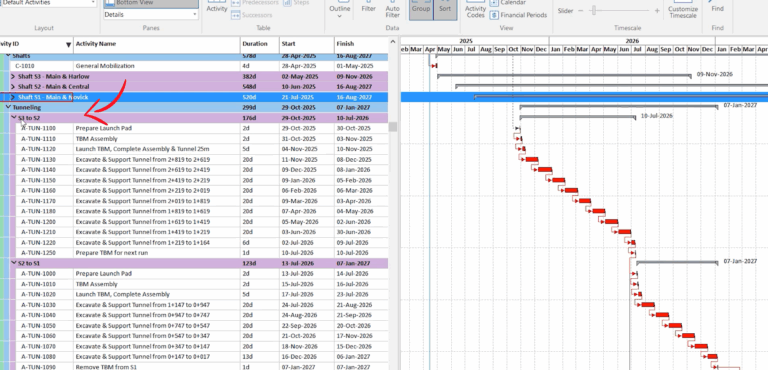Click the 20d duration of A-TUN-1170
Image resolution: width=768 pixels, height=370 pixels.
pyautogui.click(x=248, y=201)
